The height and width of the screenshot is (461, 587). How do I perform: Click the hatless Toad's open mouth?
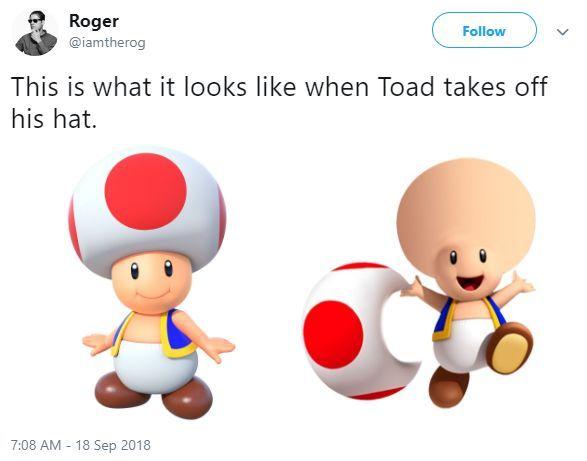pyautogui.click(x=469, y=283)
